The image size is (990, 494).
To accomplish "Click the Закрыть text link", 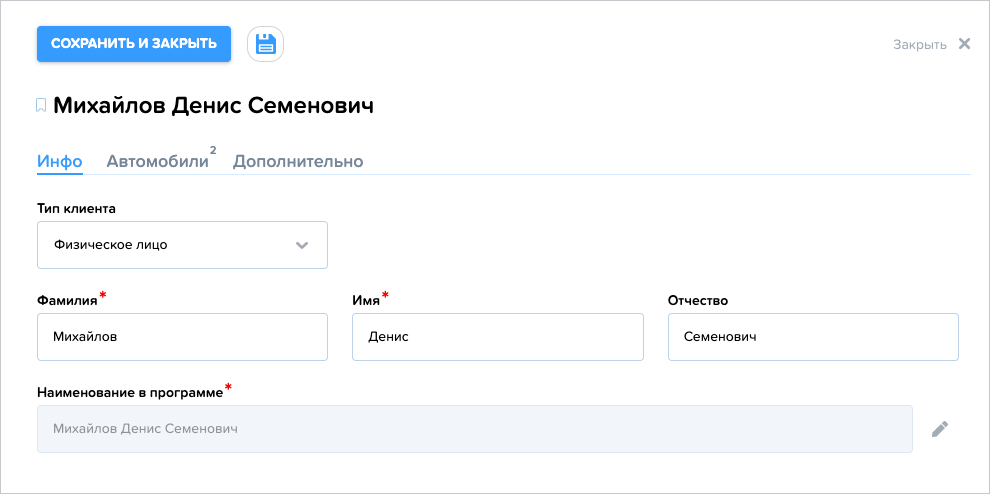I will (919, 44).
